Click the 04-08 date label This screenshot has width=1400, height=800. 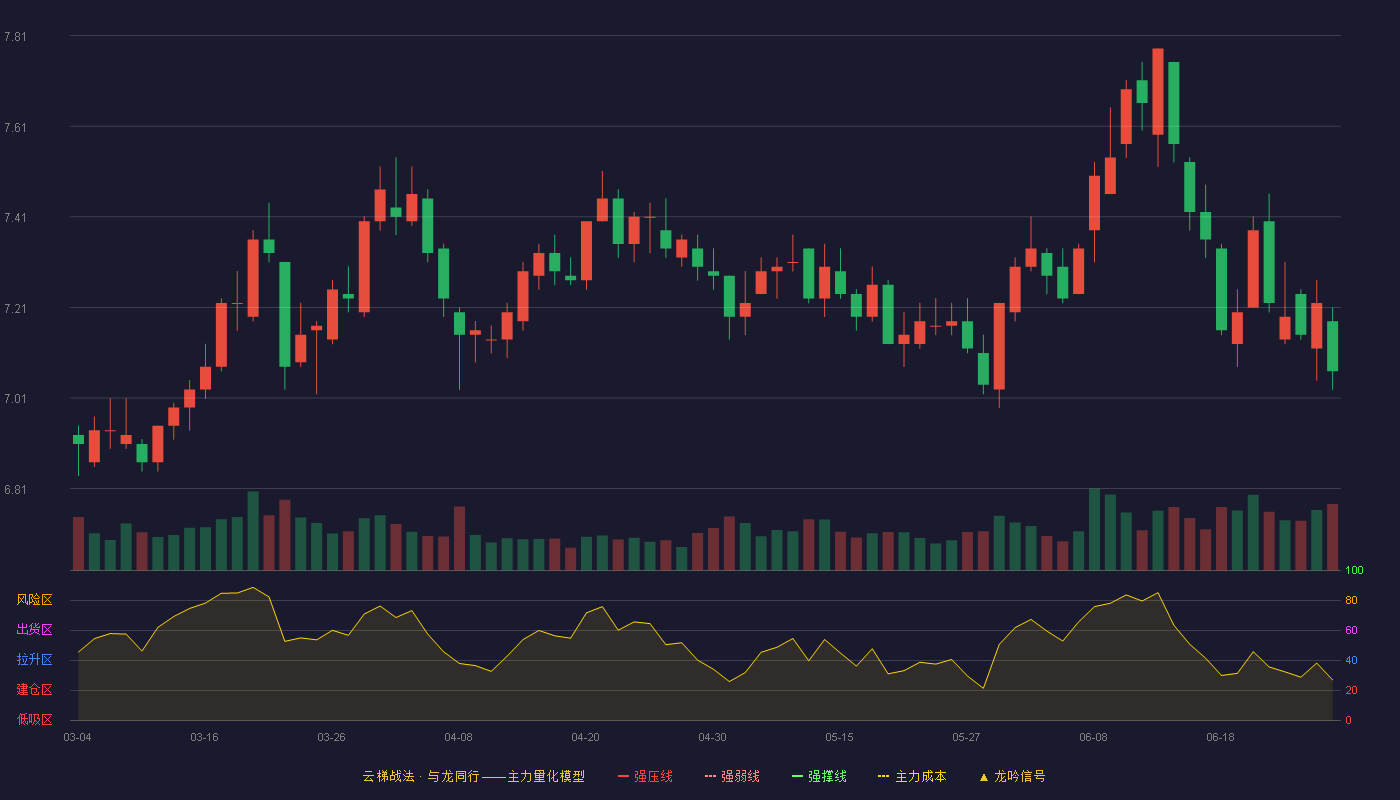(458, 737)
